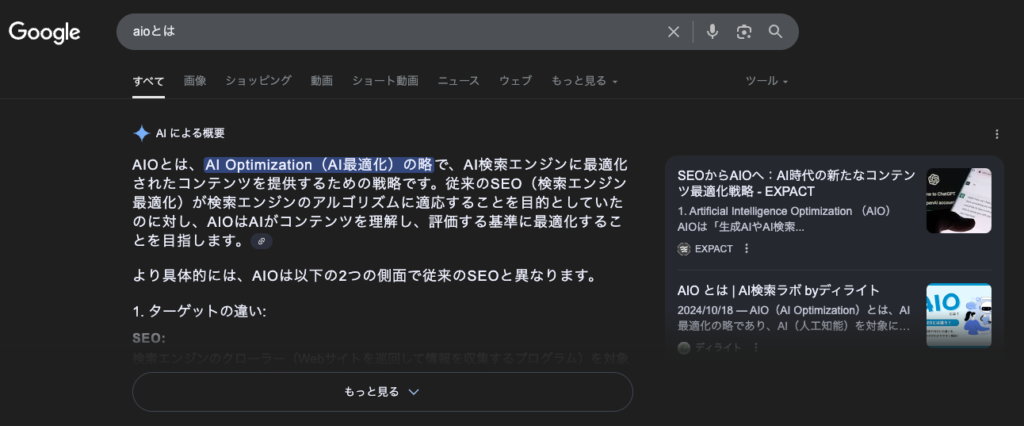Open three-dot menu next to EXPACT
The height and width of the screenshot is (426, 1024).
746,249
